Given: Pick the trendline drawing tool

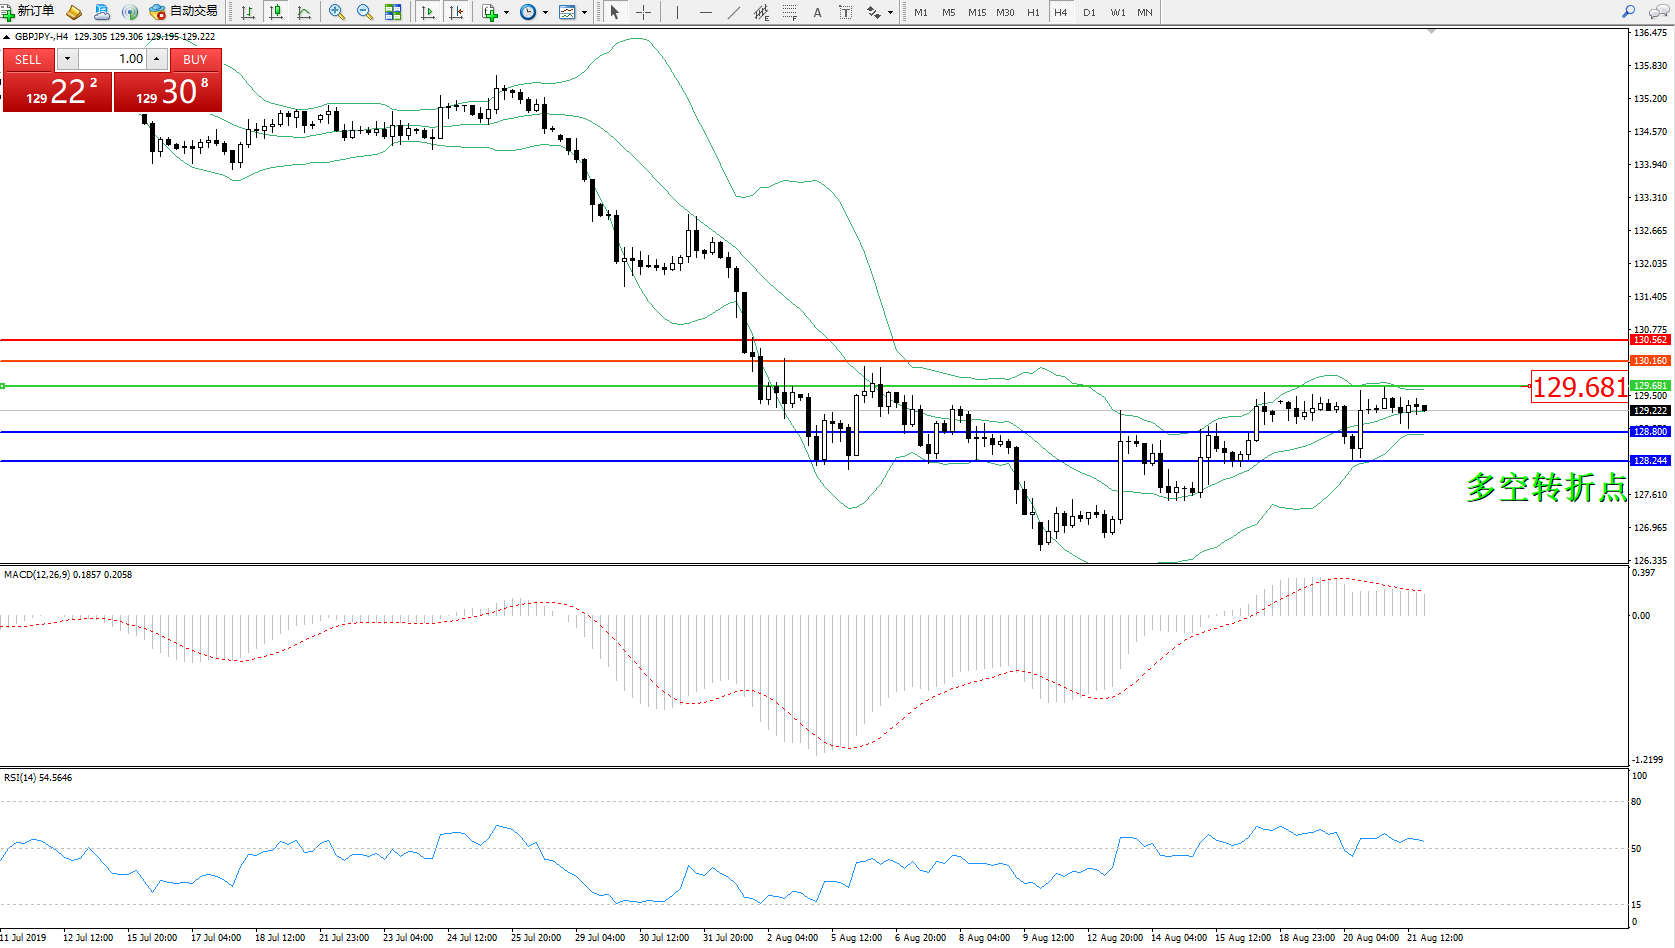Looking at the screenshot, I should (734, 12).
